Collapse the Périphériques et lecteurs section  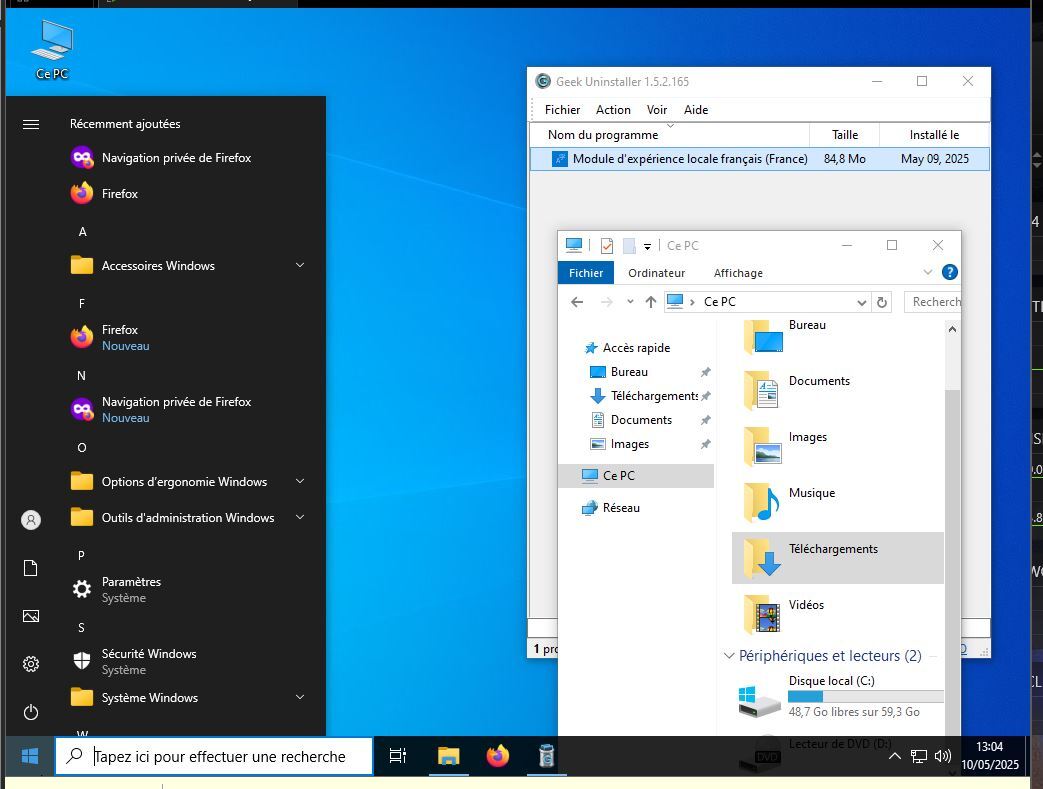pyautogui.click(x=729, y=656)
